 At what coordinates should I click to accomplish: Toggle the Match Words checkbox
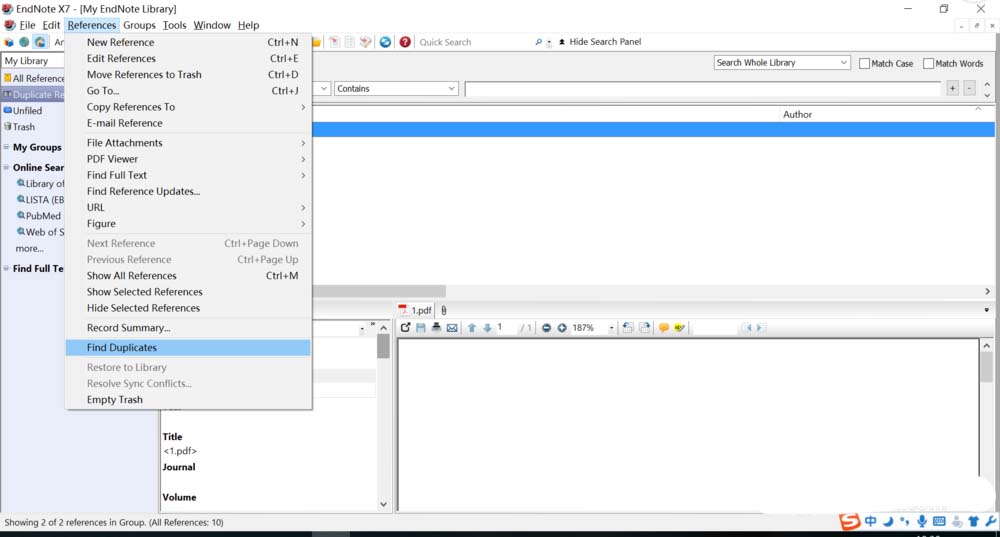(x=929, y=63)
